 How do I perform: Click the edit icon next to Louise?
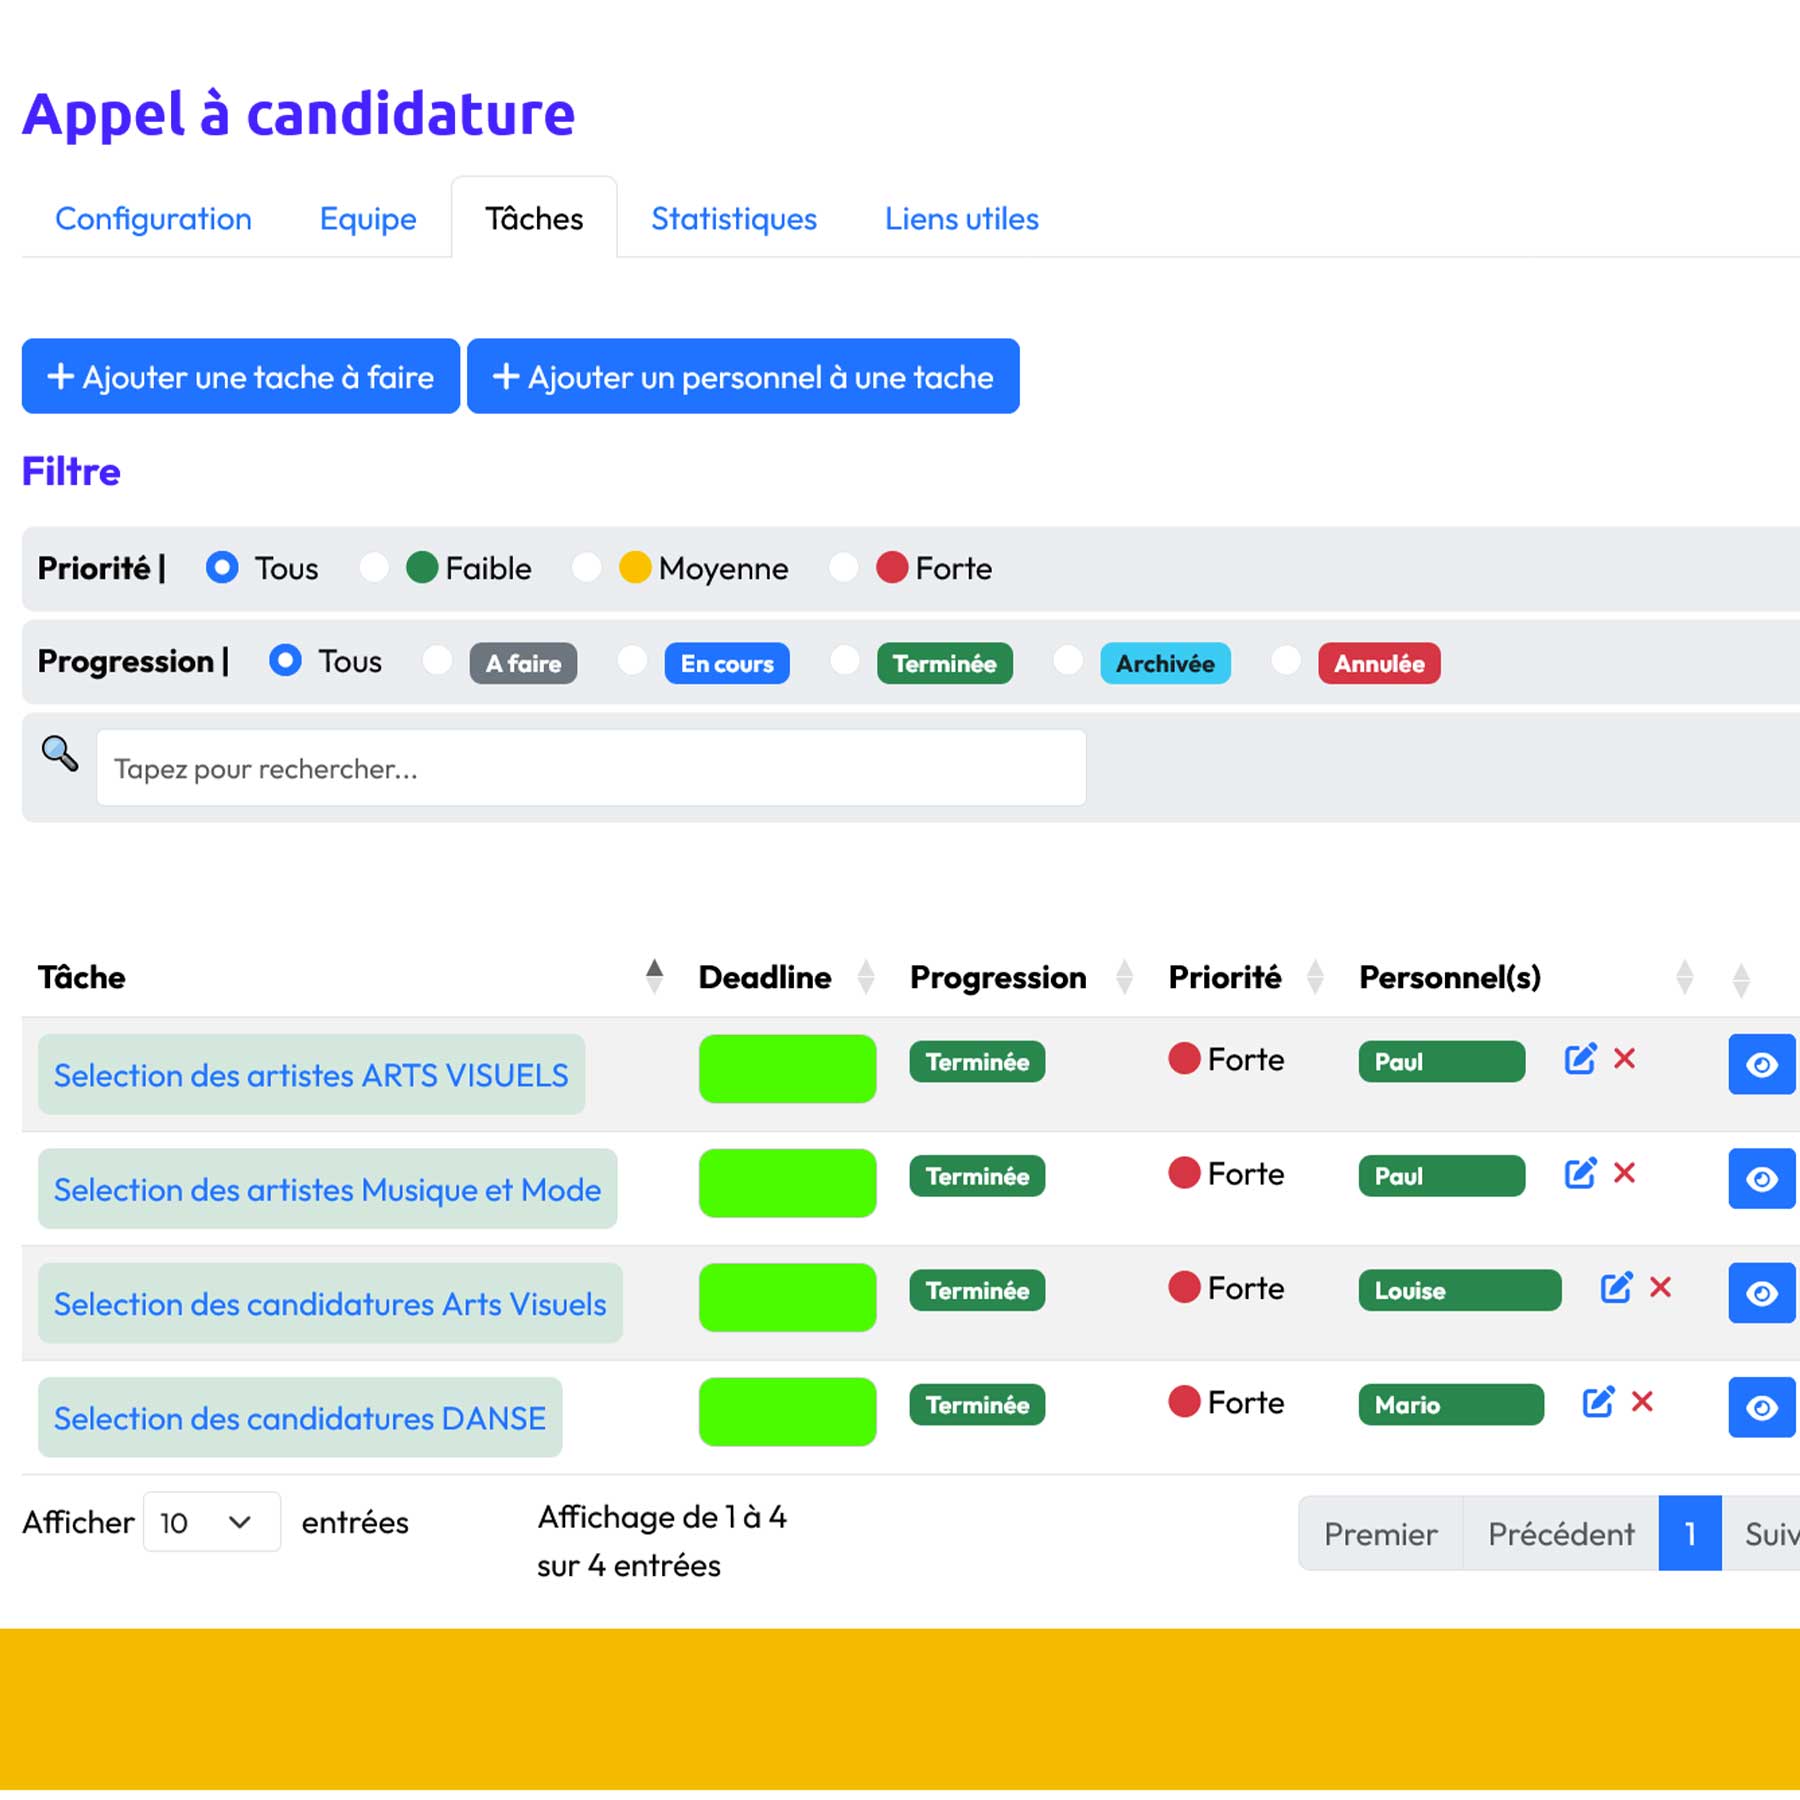(x=1615, y=1288)
